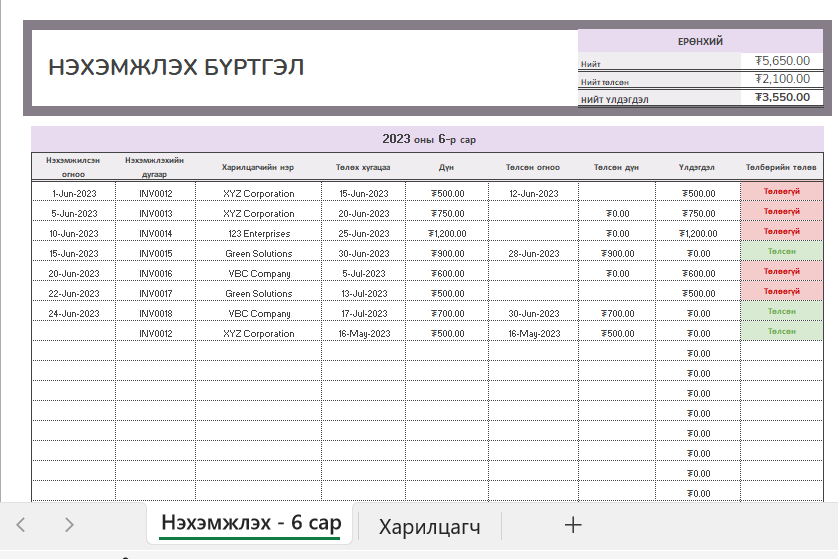Select the НЭХЭМЖЛЭХ БҮРТГЭЛ title cell
The width and height of the screenshot is (838, 559).
point(176,68)
